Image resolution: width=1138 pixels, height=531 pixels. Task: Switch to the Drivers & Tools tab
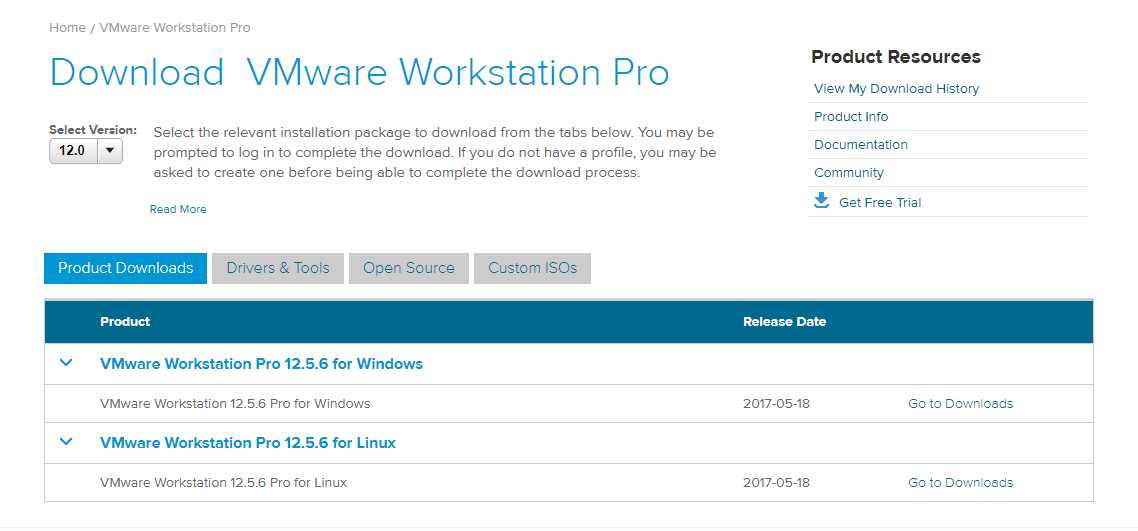click(x=277, y=268)
